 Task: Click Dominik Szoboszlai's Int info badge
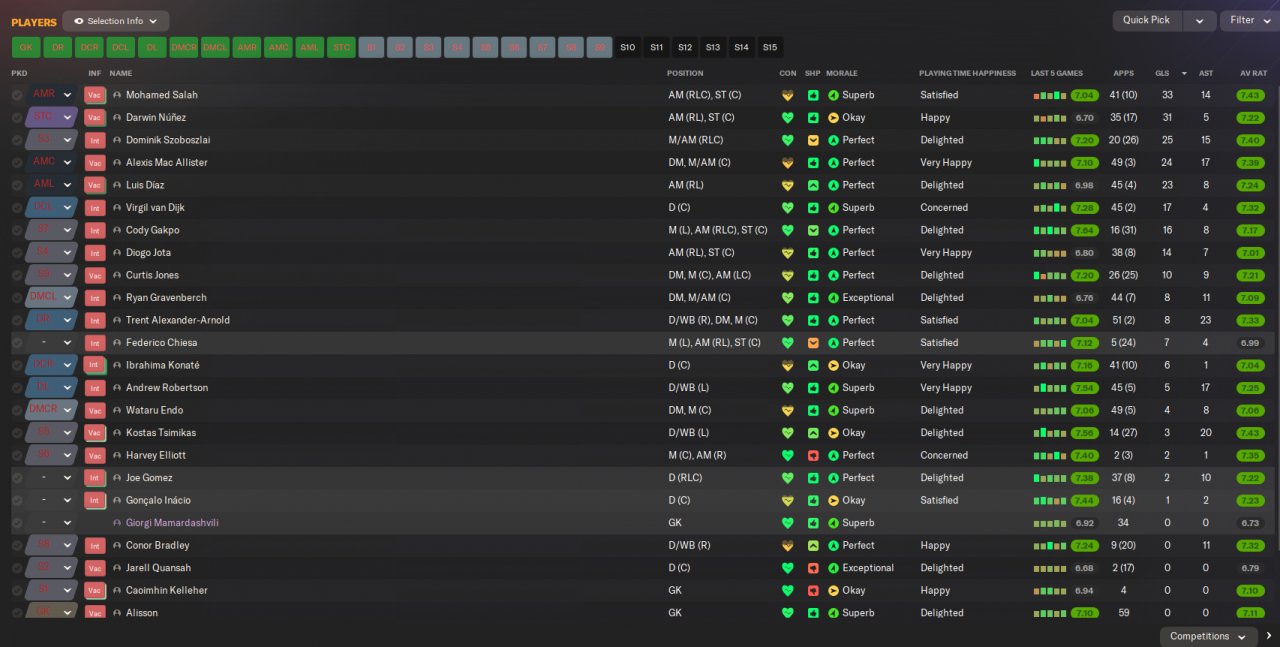[x=95, y=140]
